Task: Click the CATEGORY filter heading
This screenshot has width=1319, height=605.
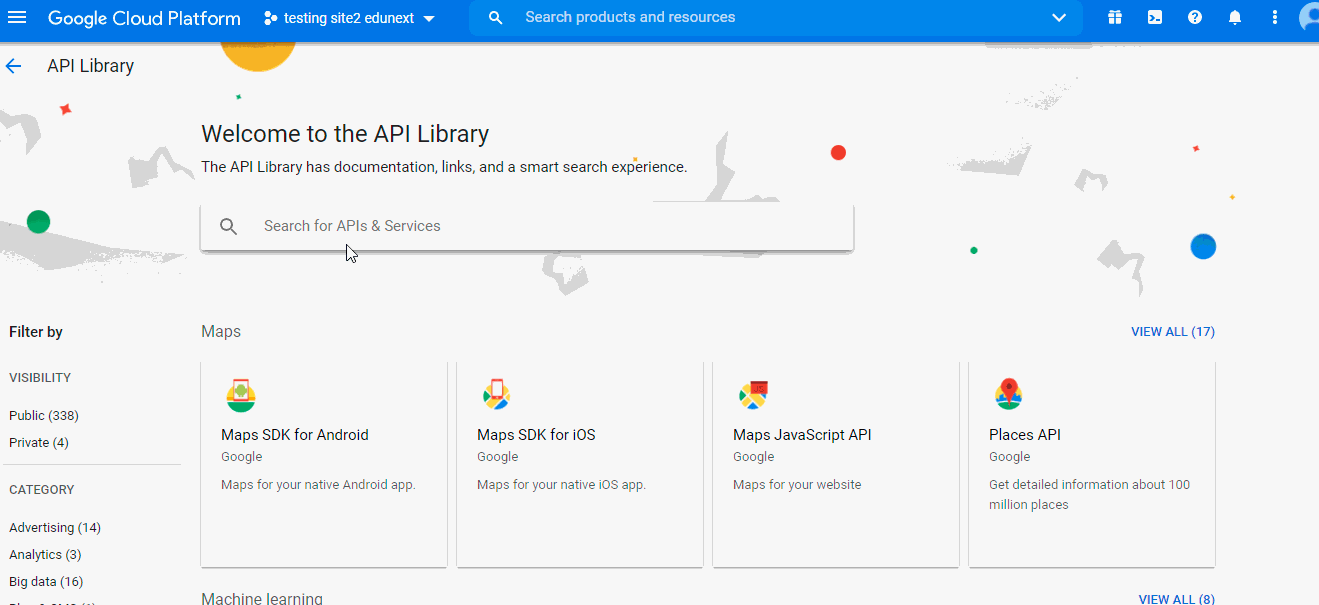Action: 42,490
